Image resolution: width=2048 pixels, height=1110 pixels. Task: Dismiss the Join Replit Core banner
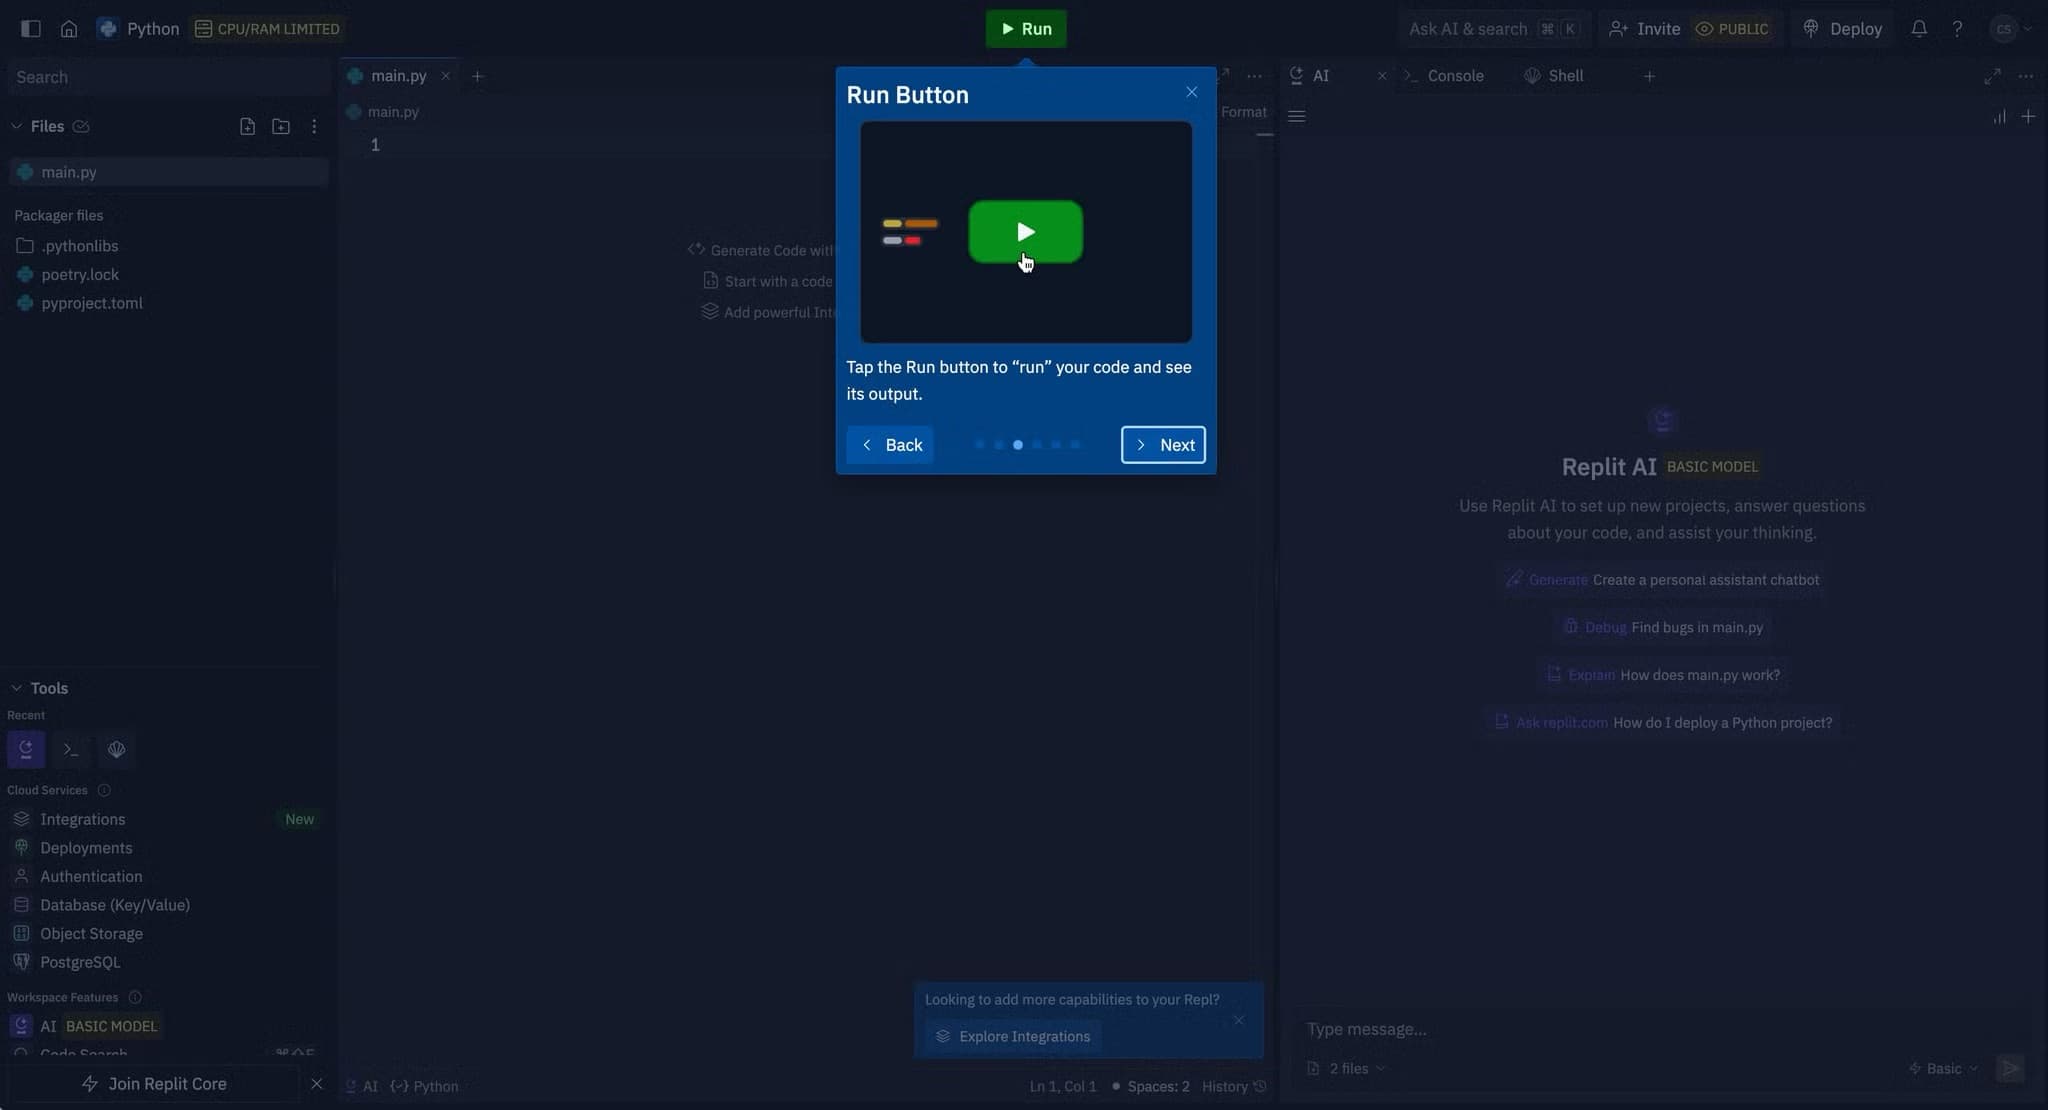(x=317, y=1084)
